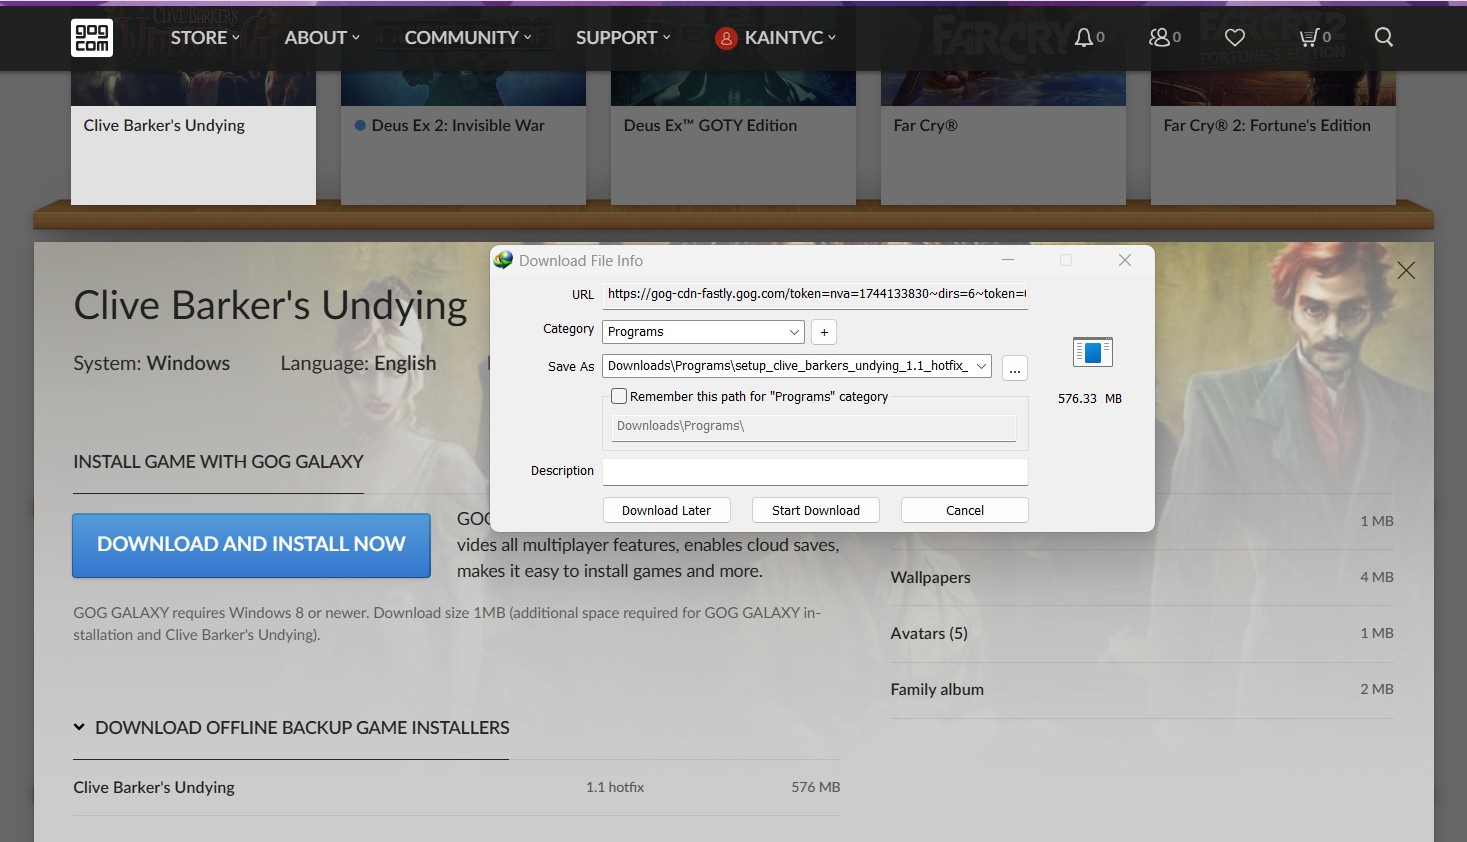Click the Language: English label

tap(358, 363)
